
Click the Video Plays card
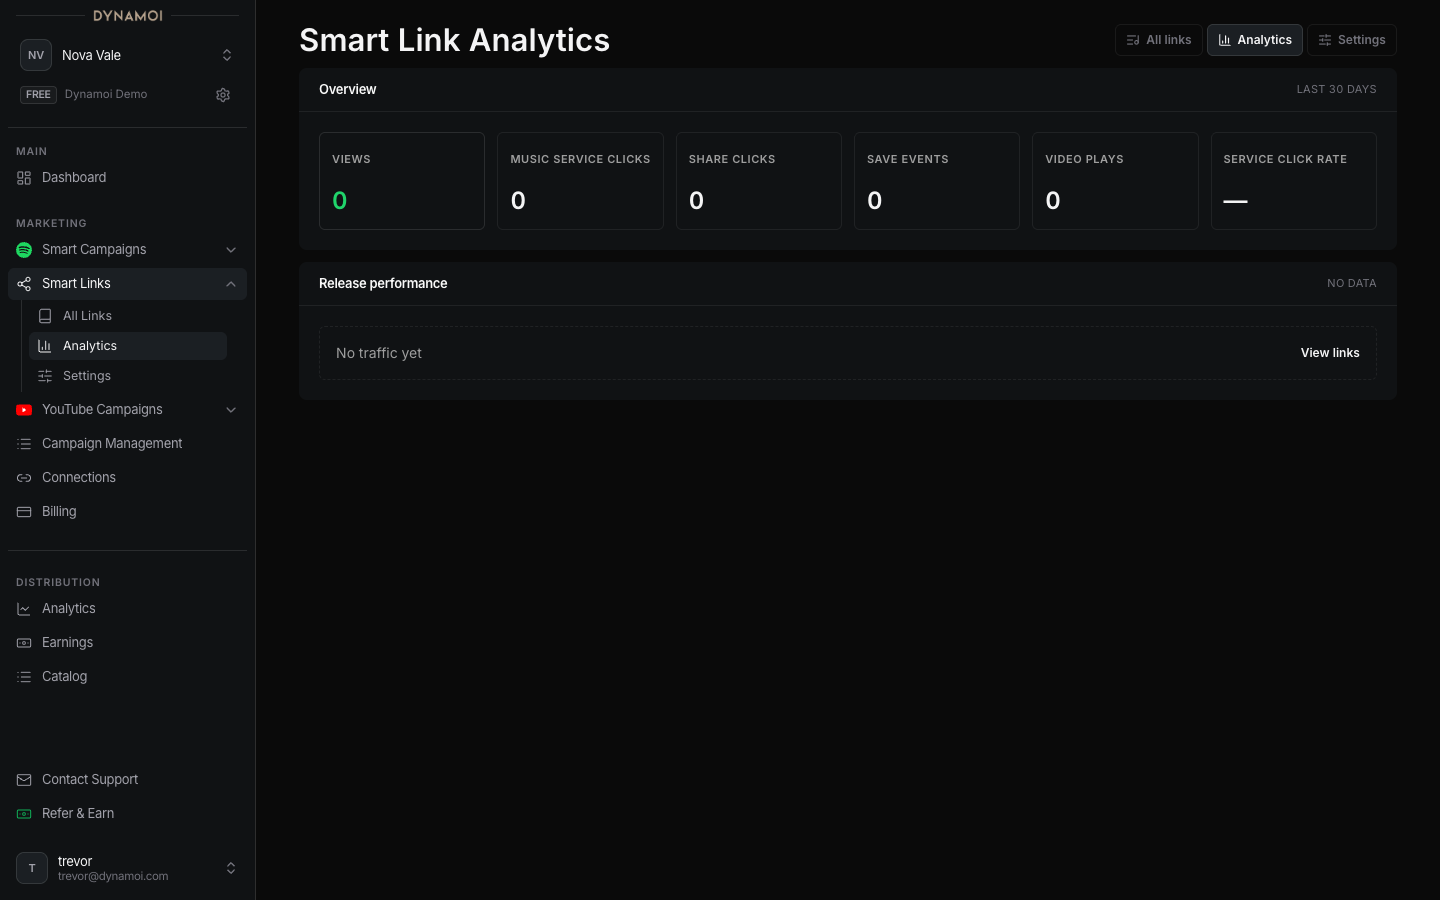pyautogui.click(x=1115, y=181)
